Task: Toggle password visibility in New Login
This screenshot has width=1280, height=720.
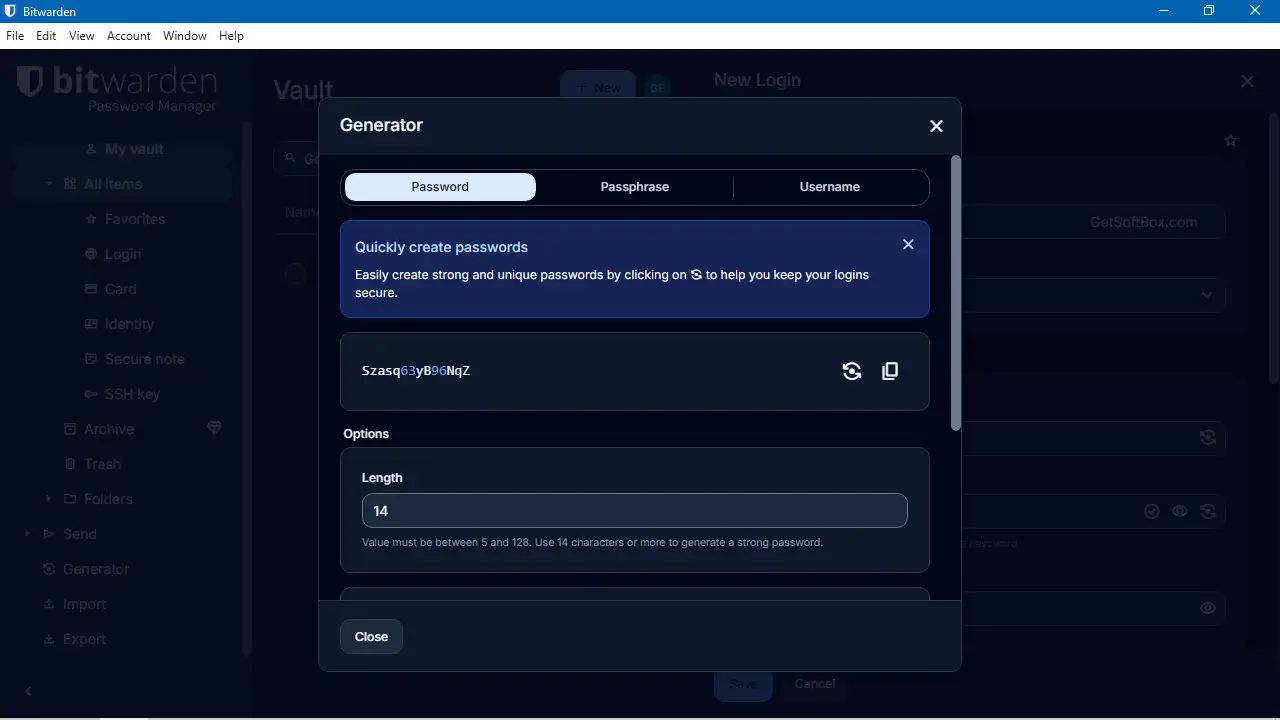Action: pos(1180,511)
